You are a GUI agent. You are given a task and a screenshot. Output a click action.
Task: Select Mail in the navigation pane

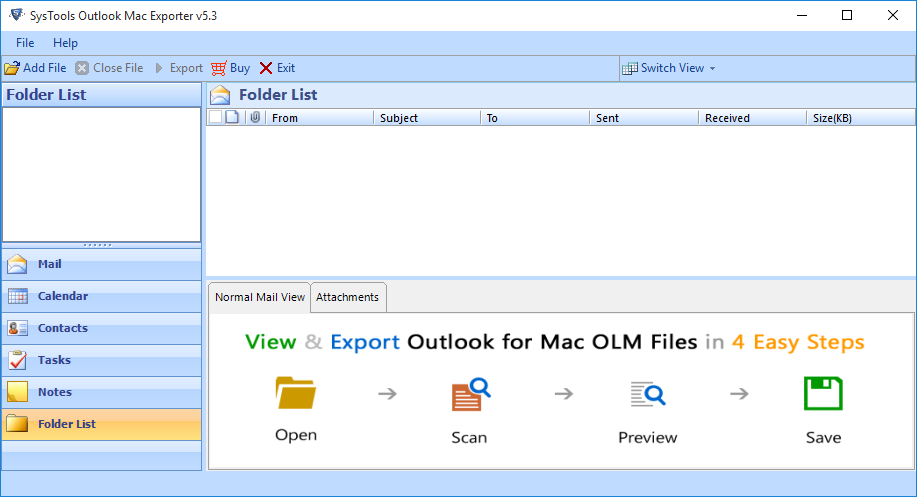click(x=102, y=264)
